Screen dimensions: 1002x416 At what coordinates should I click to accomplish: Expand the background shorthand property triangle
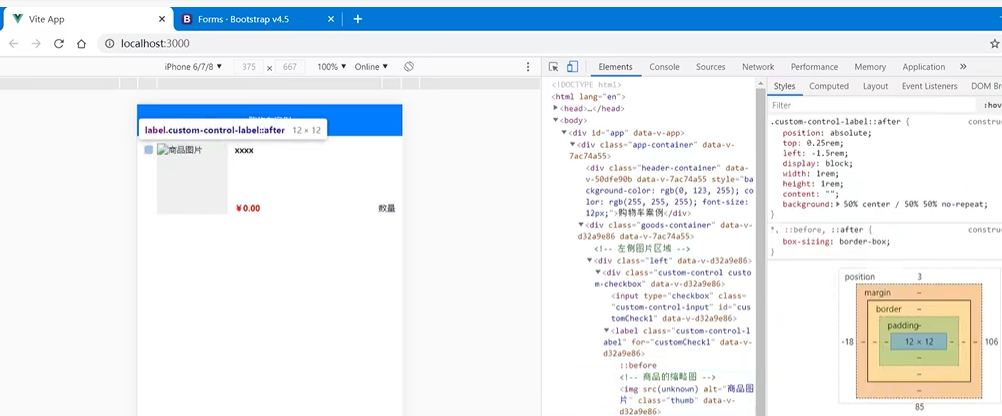(x=839, y=204)
